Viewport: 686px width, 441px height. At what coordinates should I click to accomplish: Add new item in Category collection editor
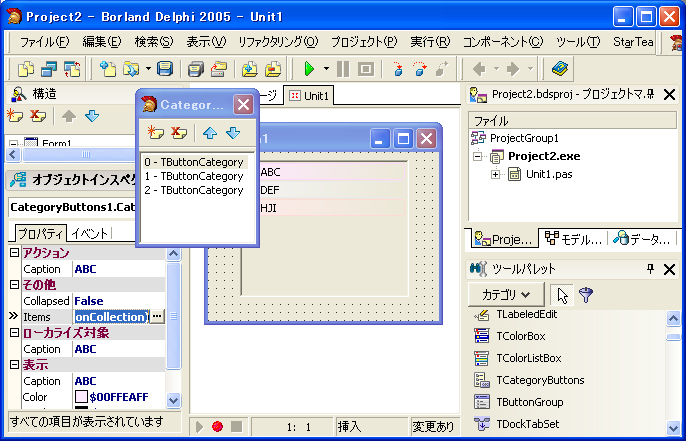pyautogui.click(x=155, y=133)
